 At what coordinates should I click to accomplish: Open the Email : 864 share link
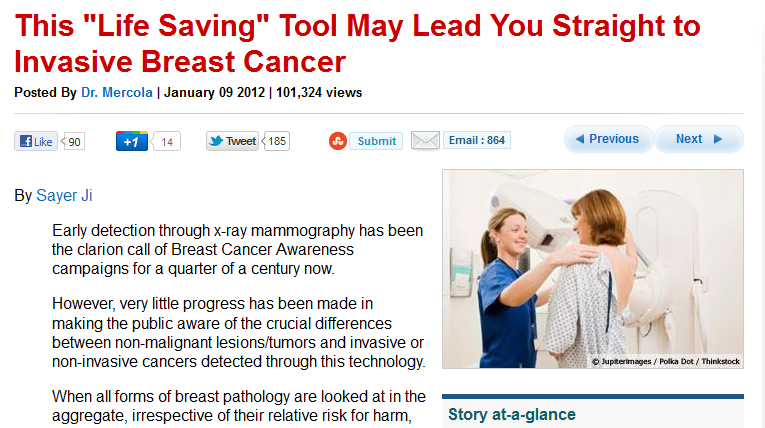click(477, 140)
